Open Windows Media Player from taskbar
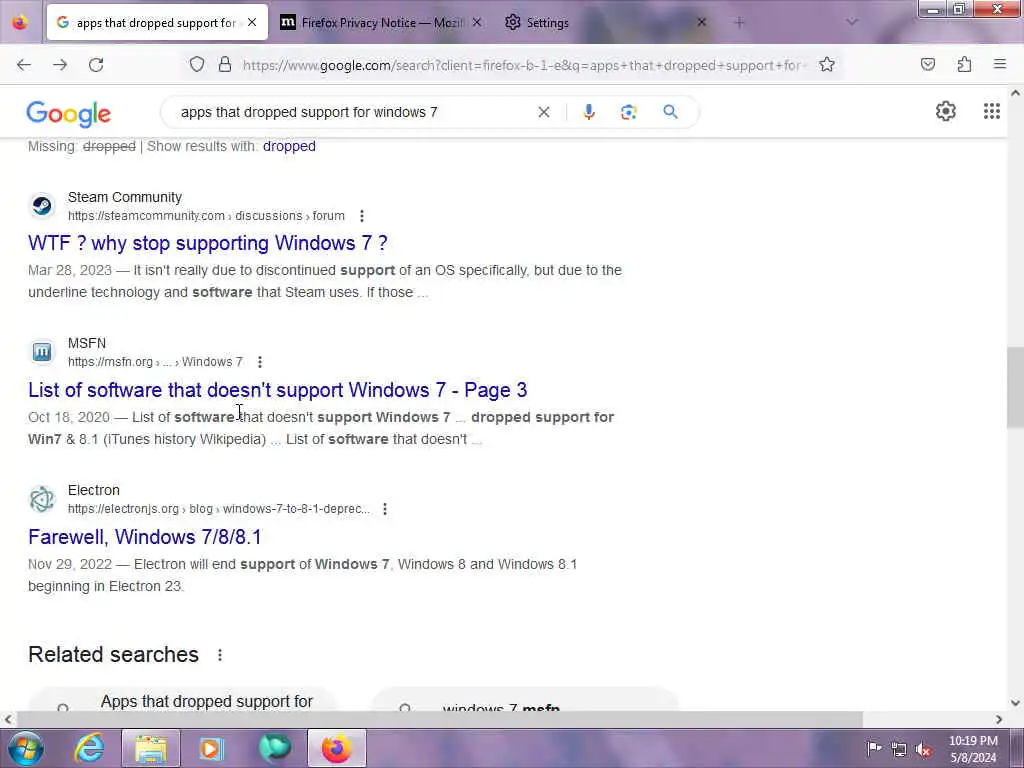1024x768 pixels. click(211, 748)
